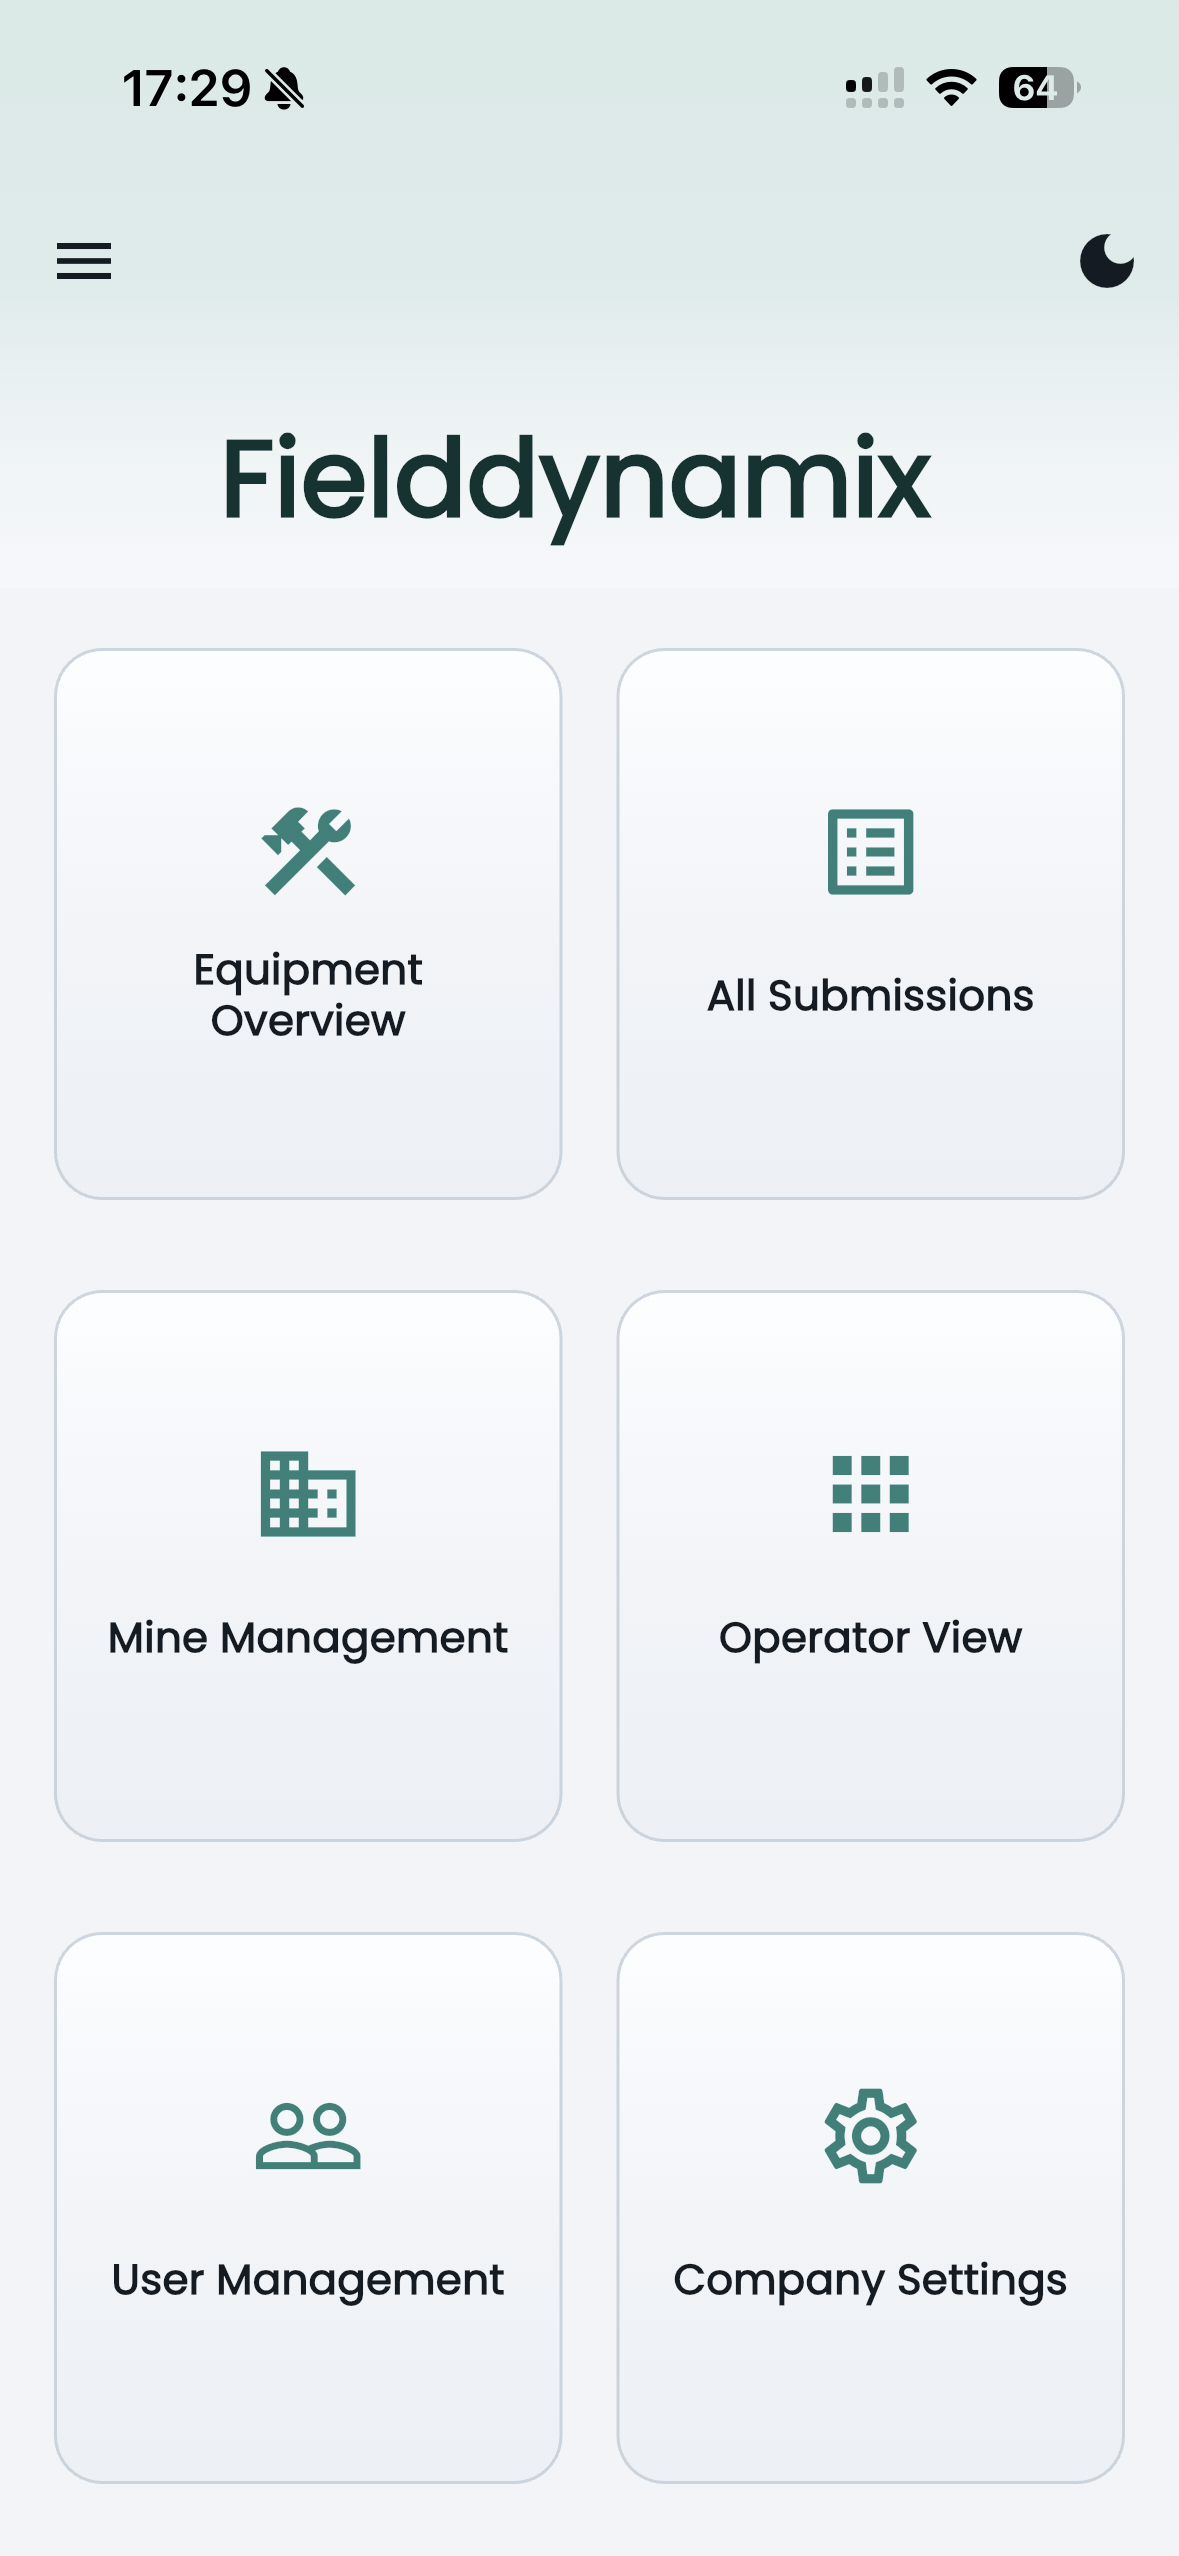
Task: Click the Fielddynamix title heading
Action: (576, 480)
